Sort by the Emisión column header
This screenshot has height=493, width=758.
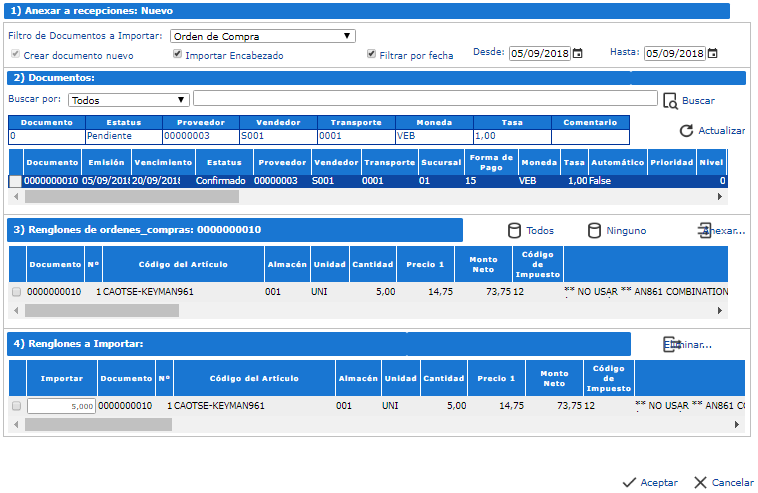click(x=105, y=162)
